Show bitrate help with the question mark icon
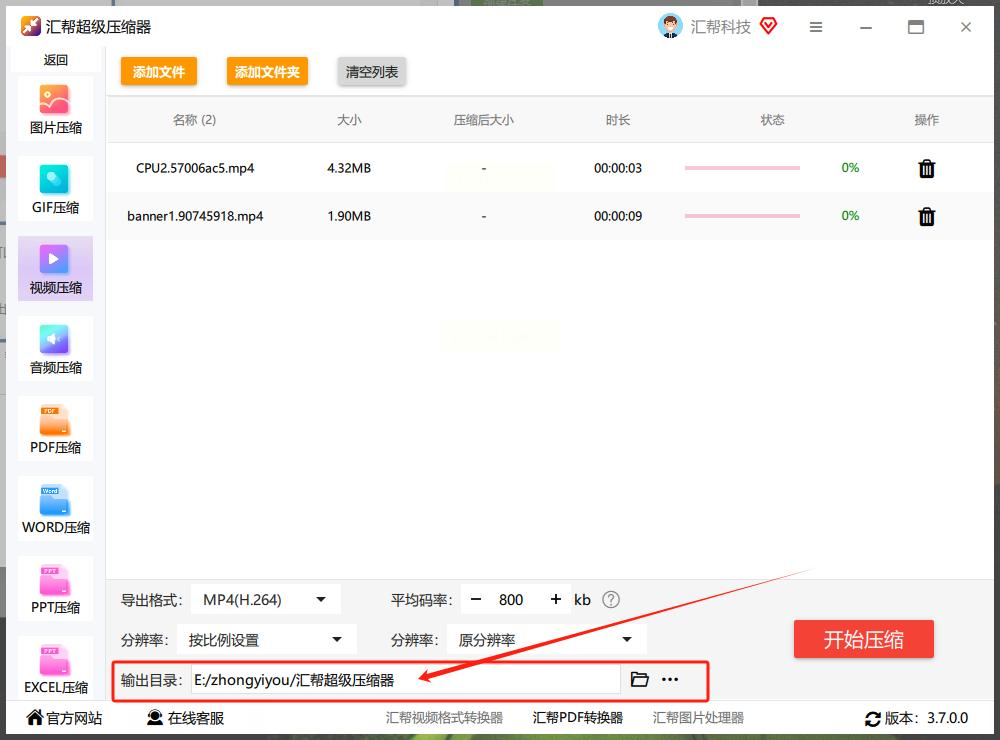The width and height of the screenshot is (1000, 740). (x=611, y=600)
